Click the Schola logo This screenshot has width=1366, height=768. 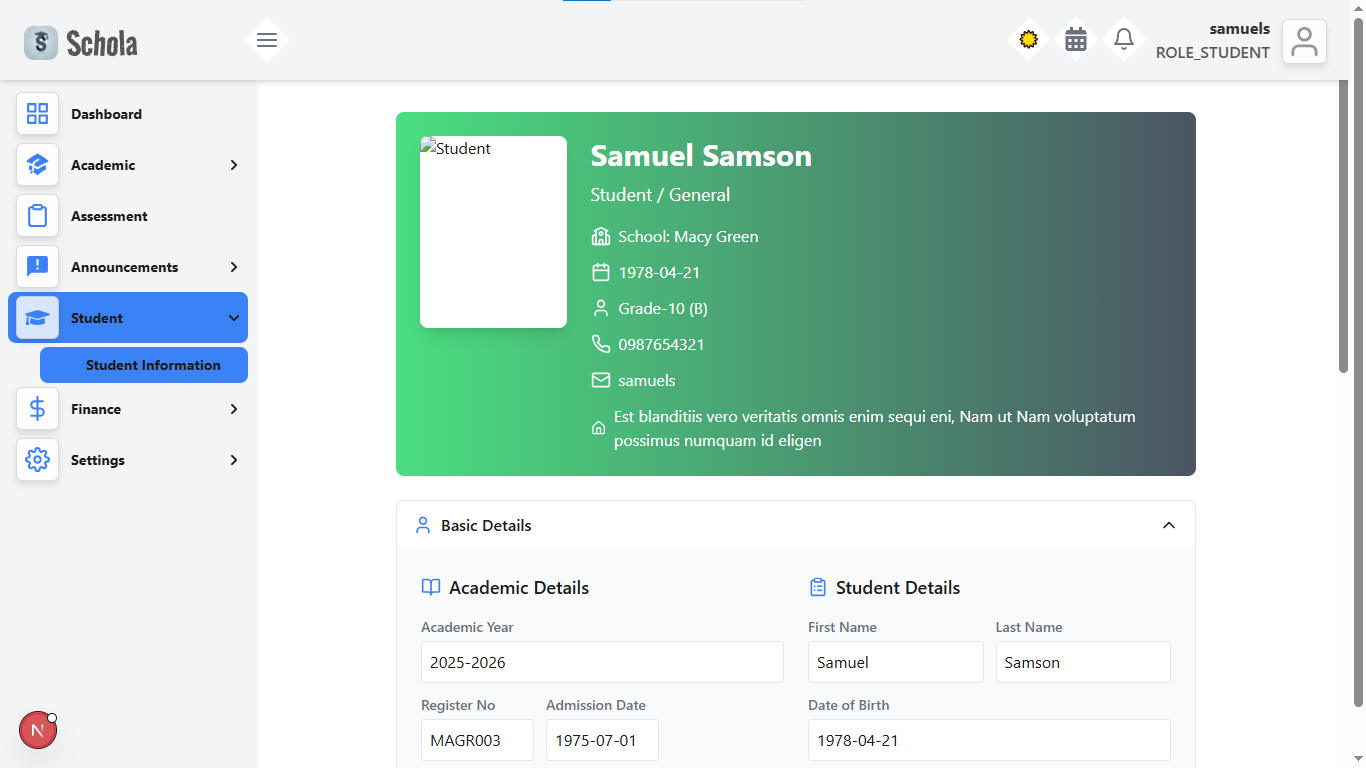[80, 42]
